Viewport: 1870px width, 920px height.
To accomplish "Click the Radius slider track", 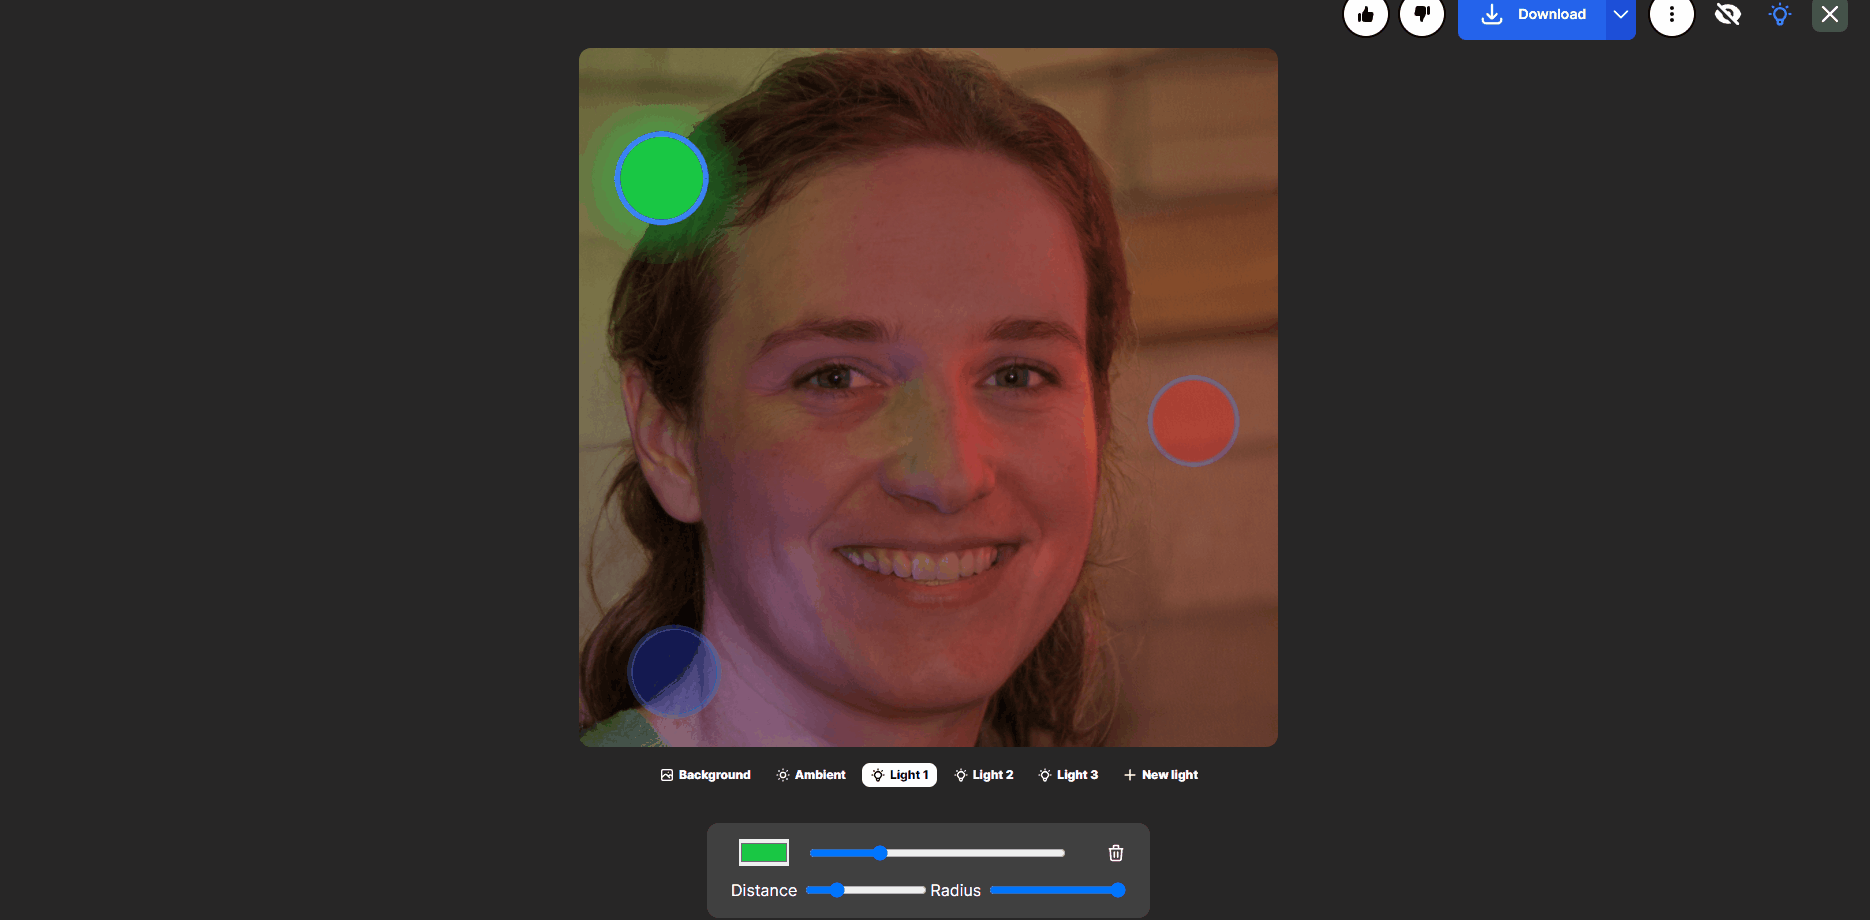I will (x=1058, y=890).
